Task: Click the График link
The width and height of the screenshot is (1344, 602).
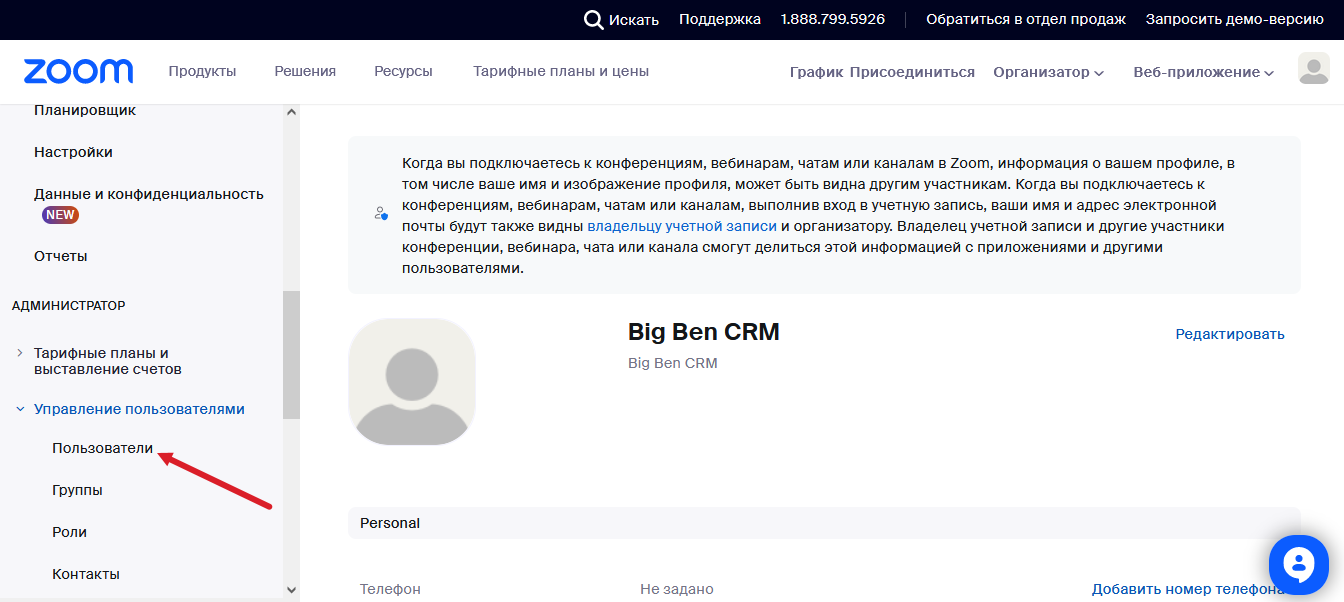Action: (x=816, y=72)
